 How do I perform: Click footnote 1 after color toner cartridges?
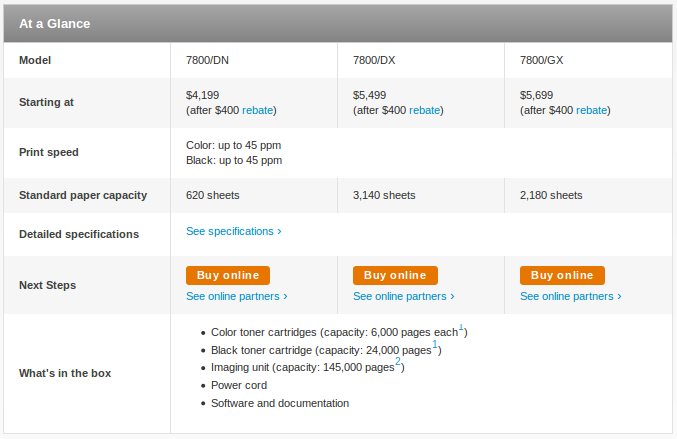coord(461,327)
